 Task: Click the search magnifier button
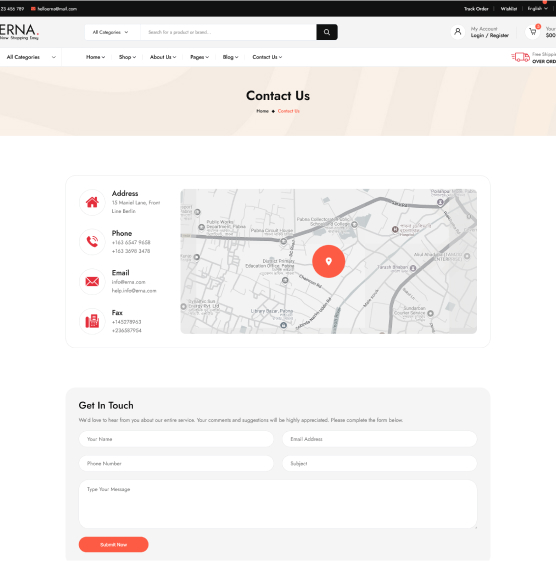pyautogui.click(x=327, y=32)
